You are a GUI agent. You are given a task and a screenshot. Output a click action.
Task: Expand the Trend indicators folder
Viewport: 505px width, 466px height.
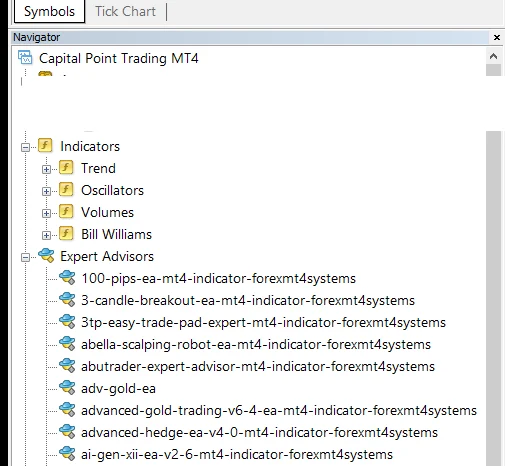[46, 169]
